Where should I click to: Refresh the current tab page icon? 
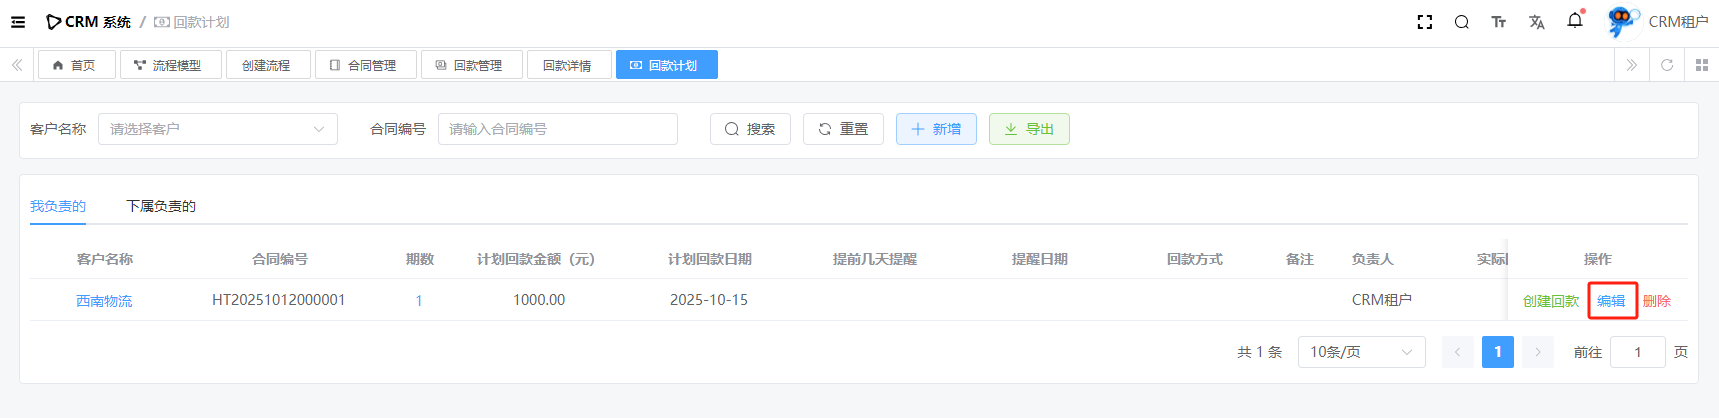coord(1667,65)
